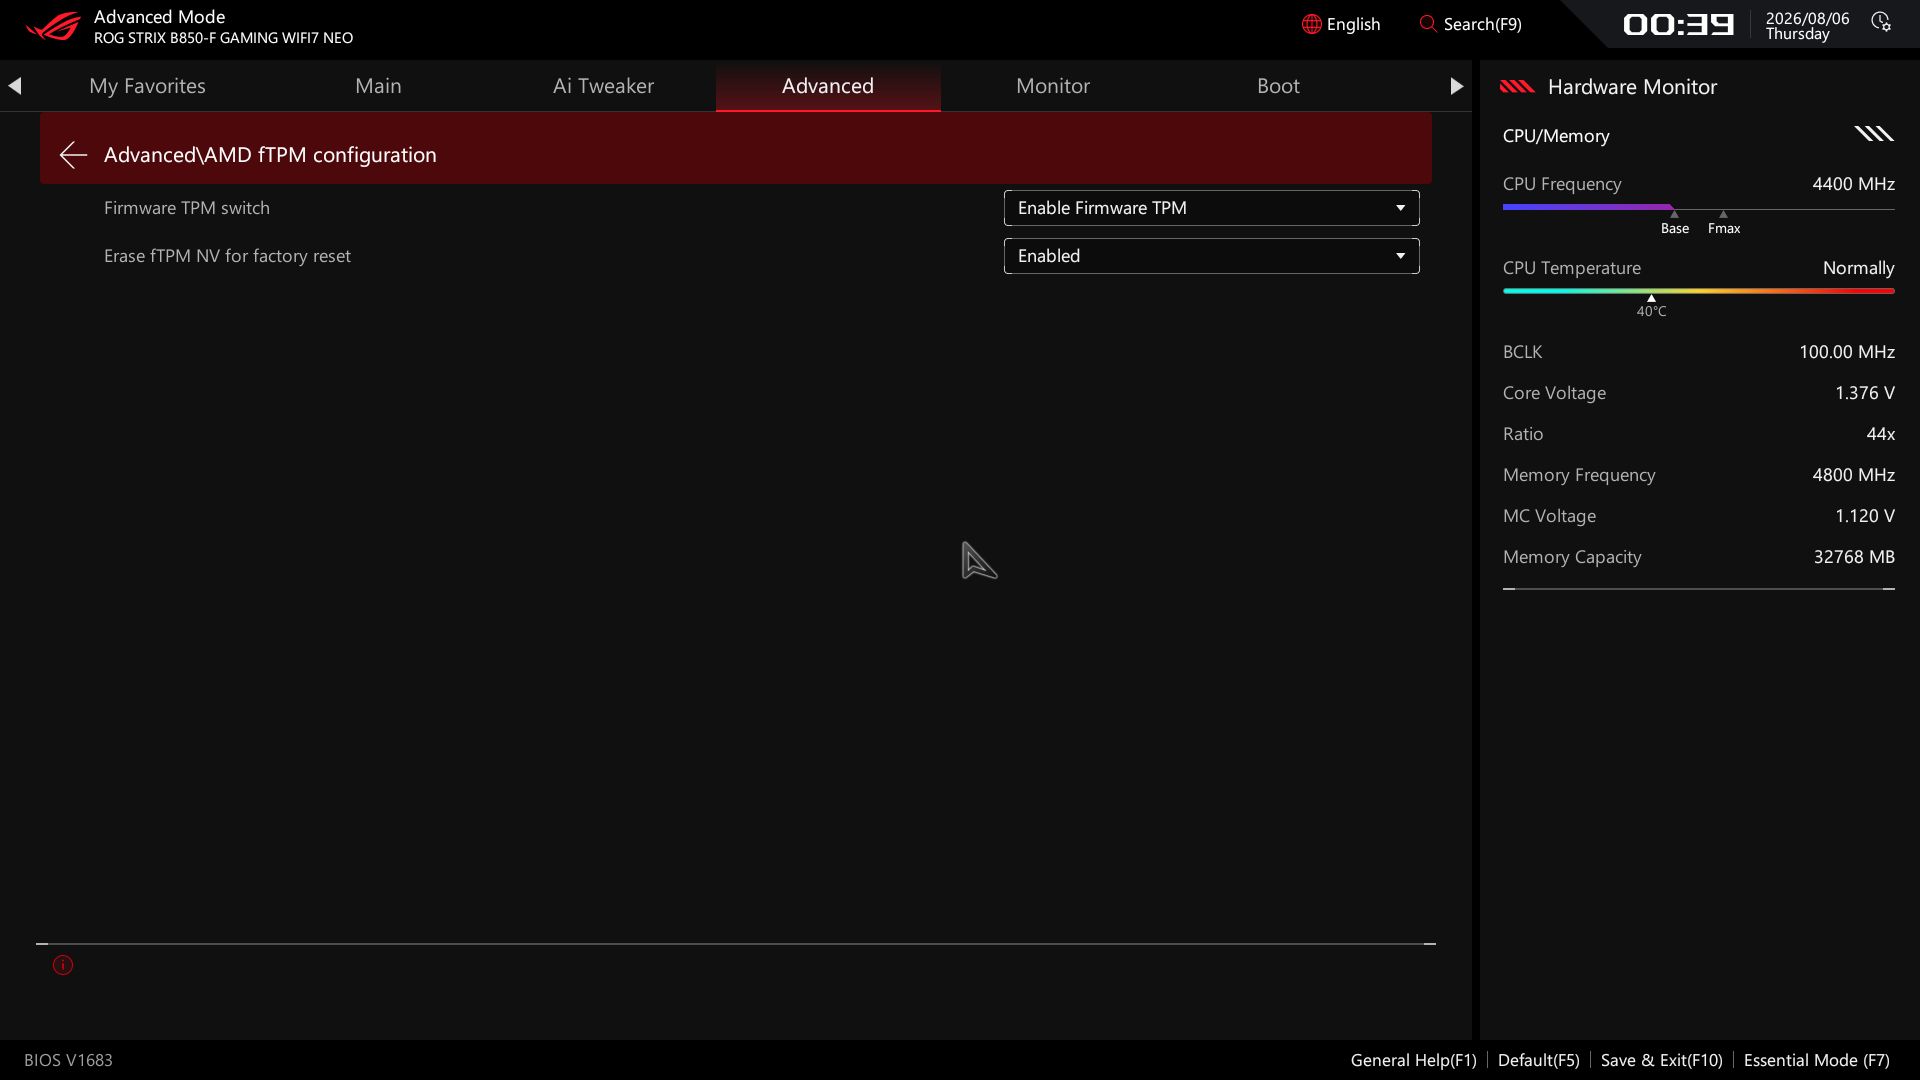
Task: Click the Base frequency marker label
Action: coord(1675,228)
